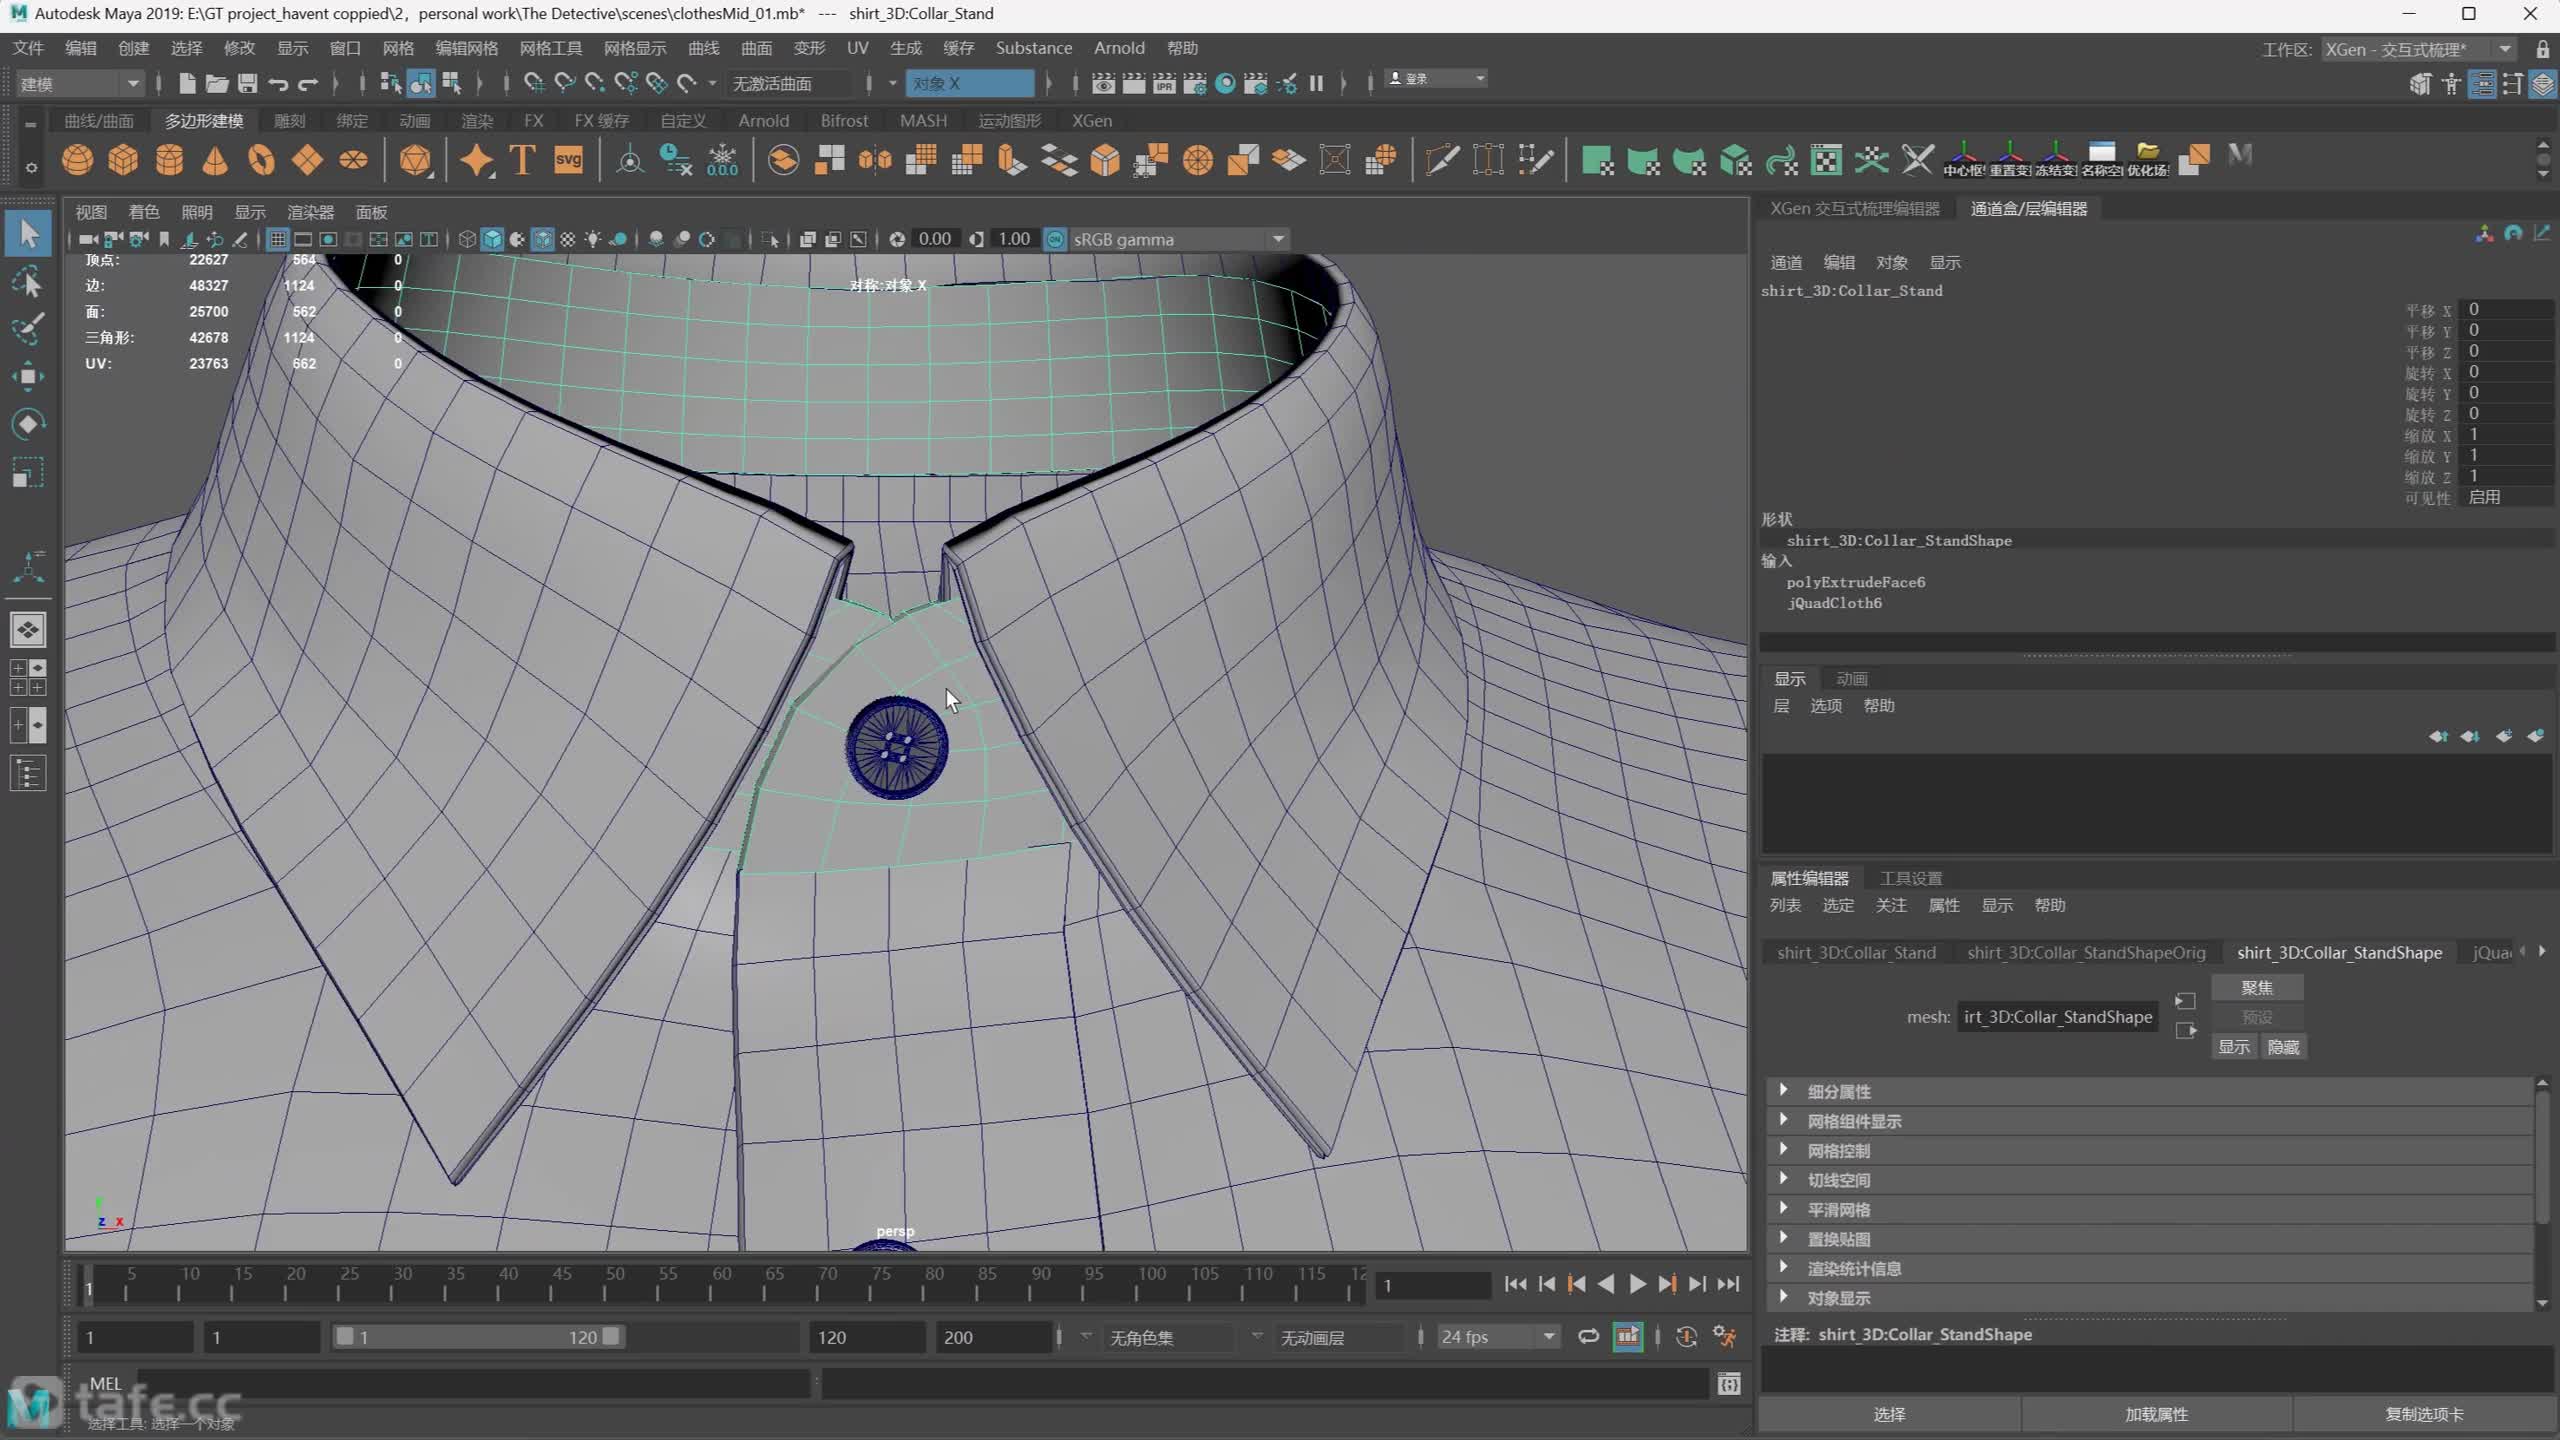Select jQuadCloth6 input node
The image size is (2560, 1440).
click(1834, 603)
